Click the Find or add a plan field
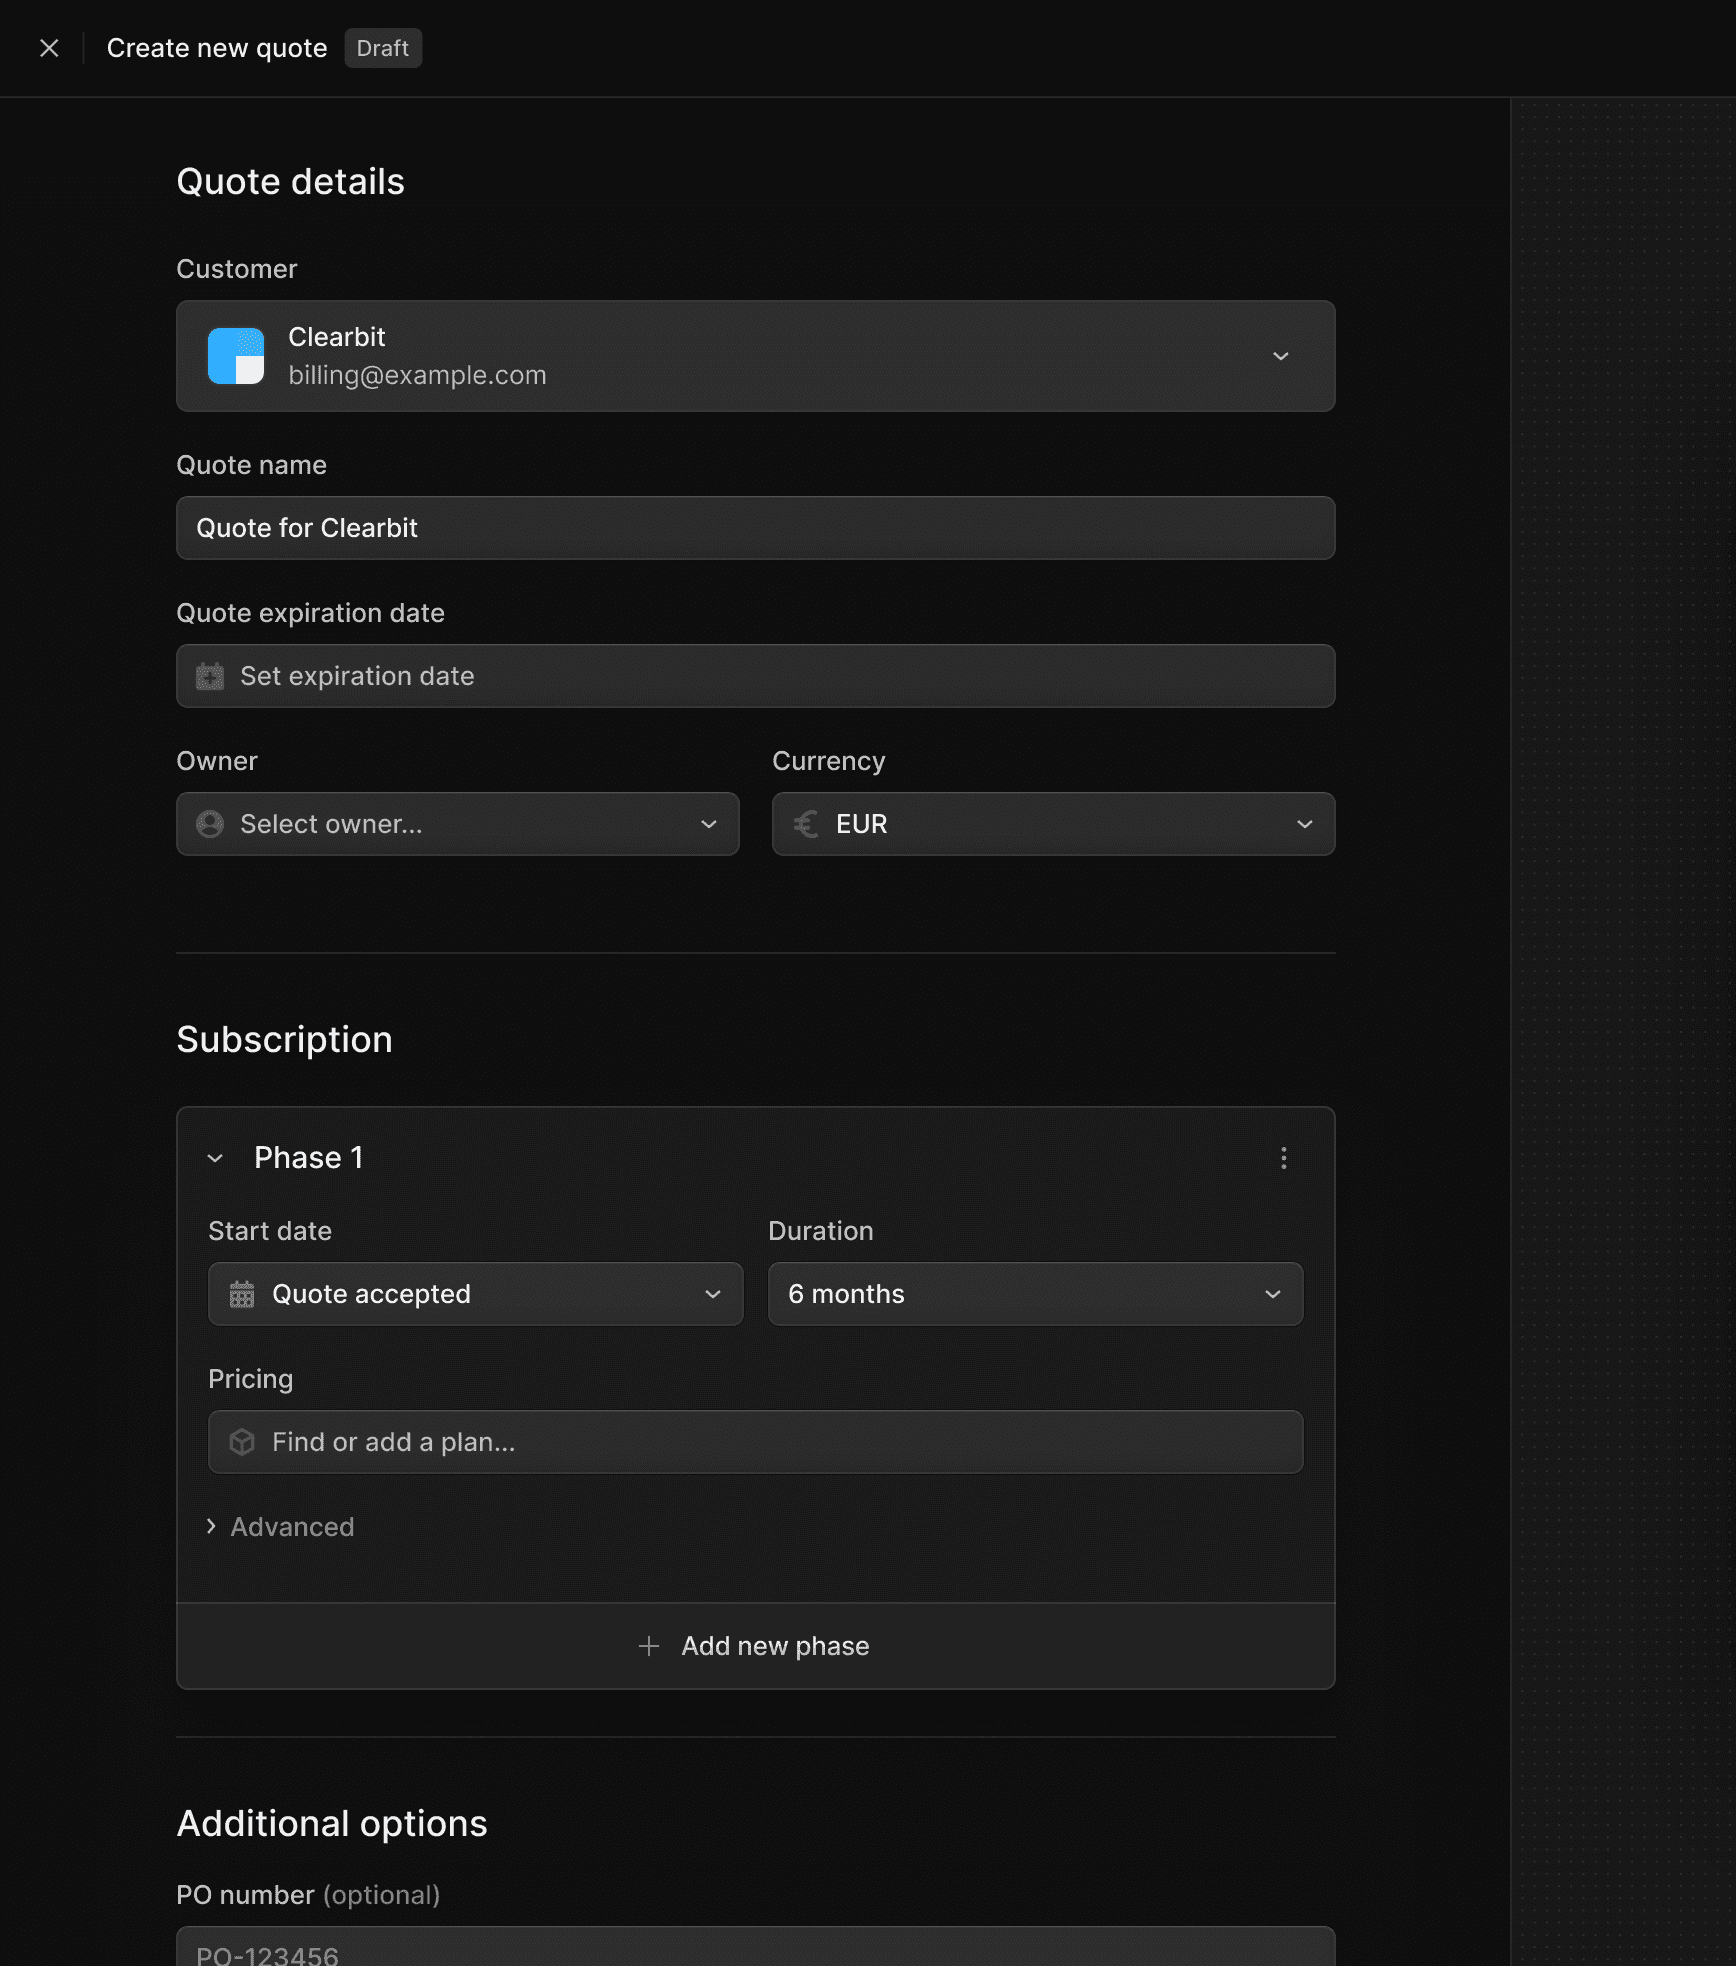Image resolution: width=1736 pixels, height=1966 pixels. click(756, 1442)
